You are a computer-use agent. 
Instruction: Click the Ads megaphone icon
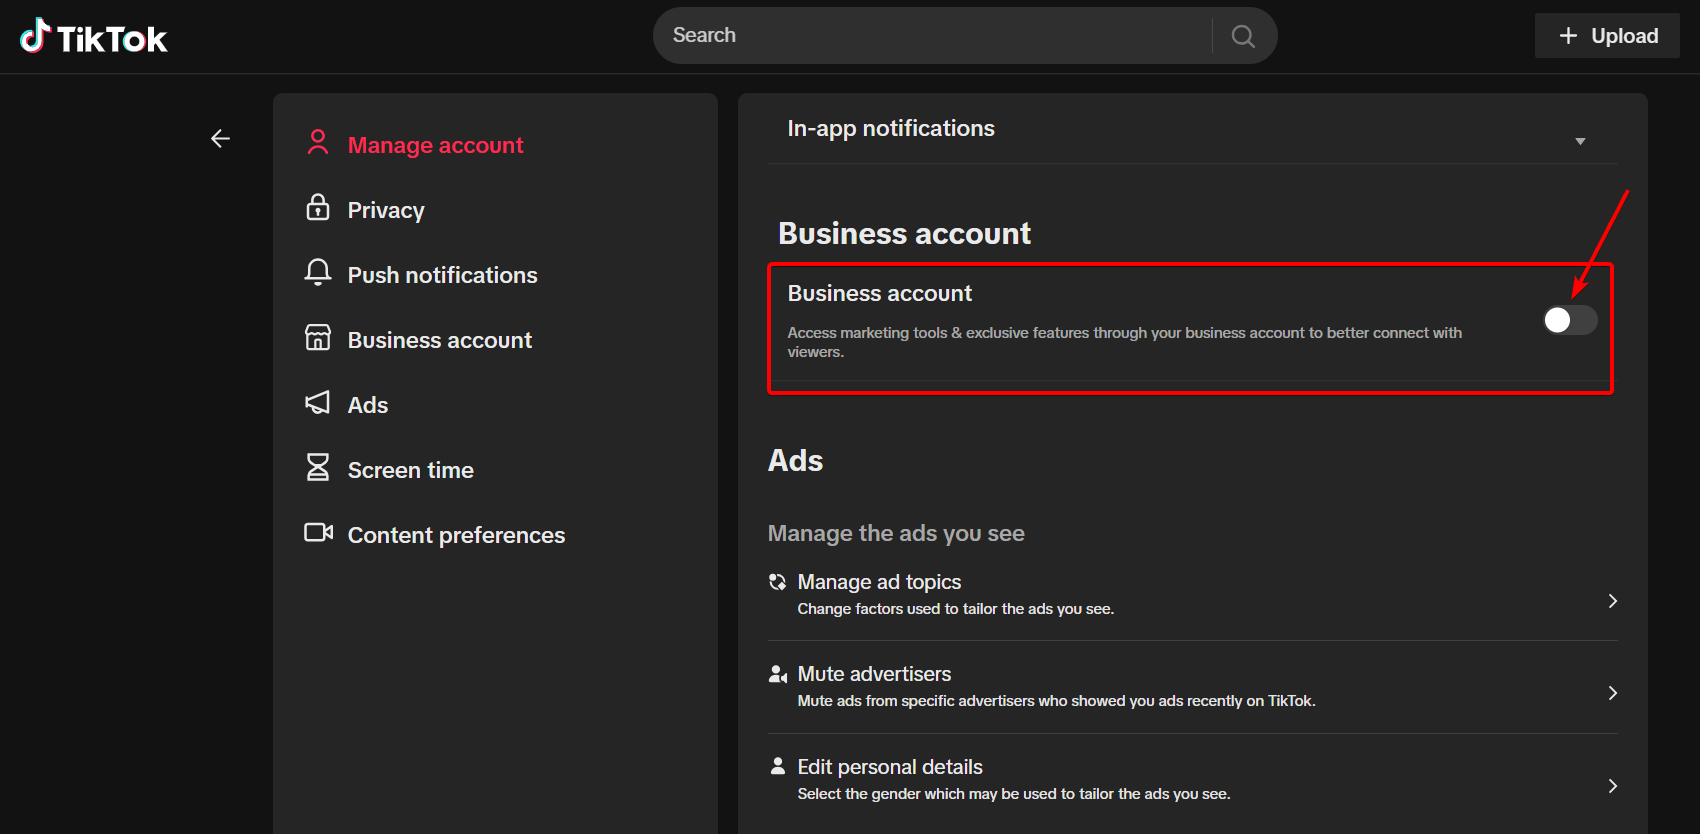click(317, 402)
